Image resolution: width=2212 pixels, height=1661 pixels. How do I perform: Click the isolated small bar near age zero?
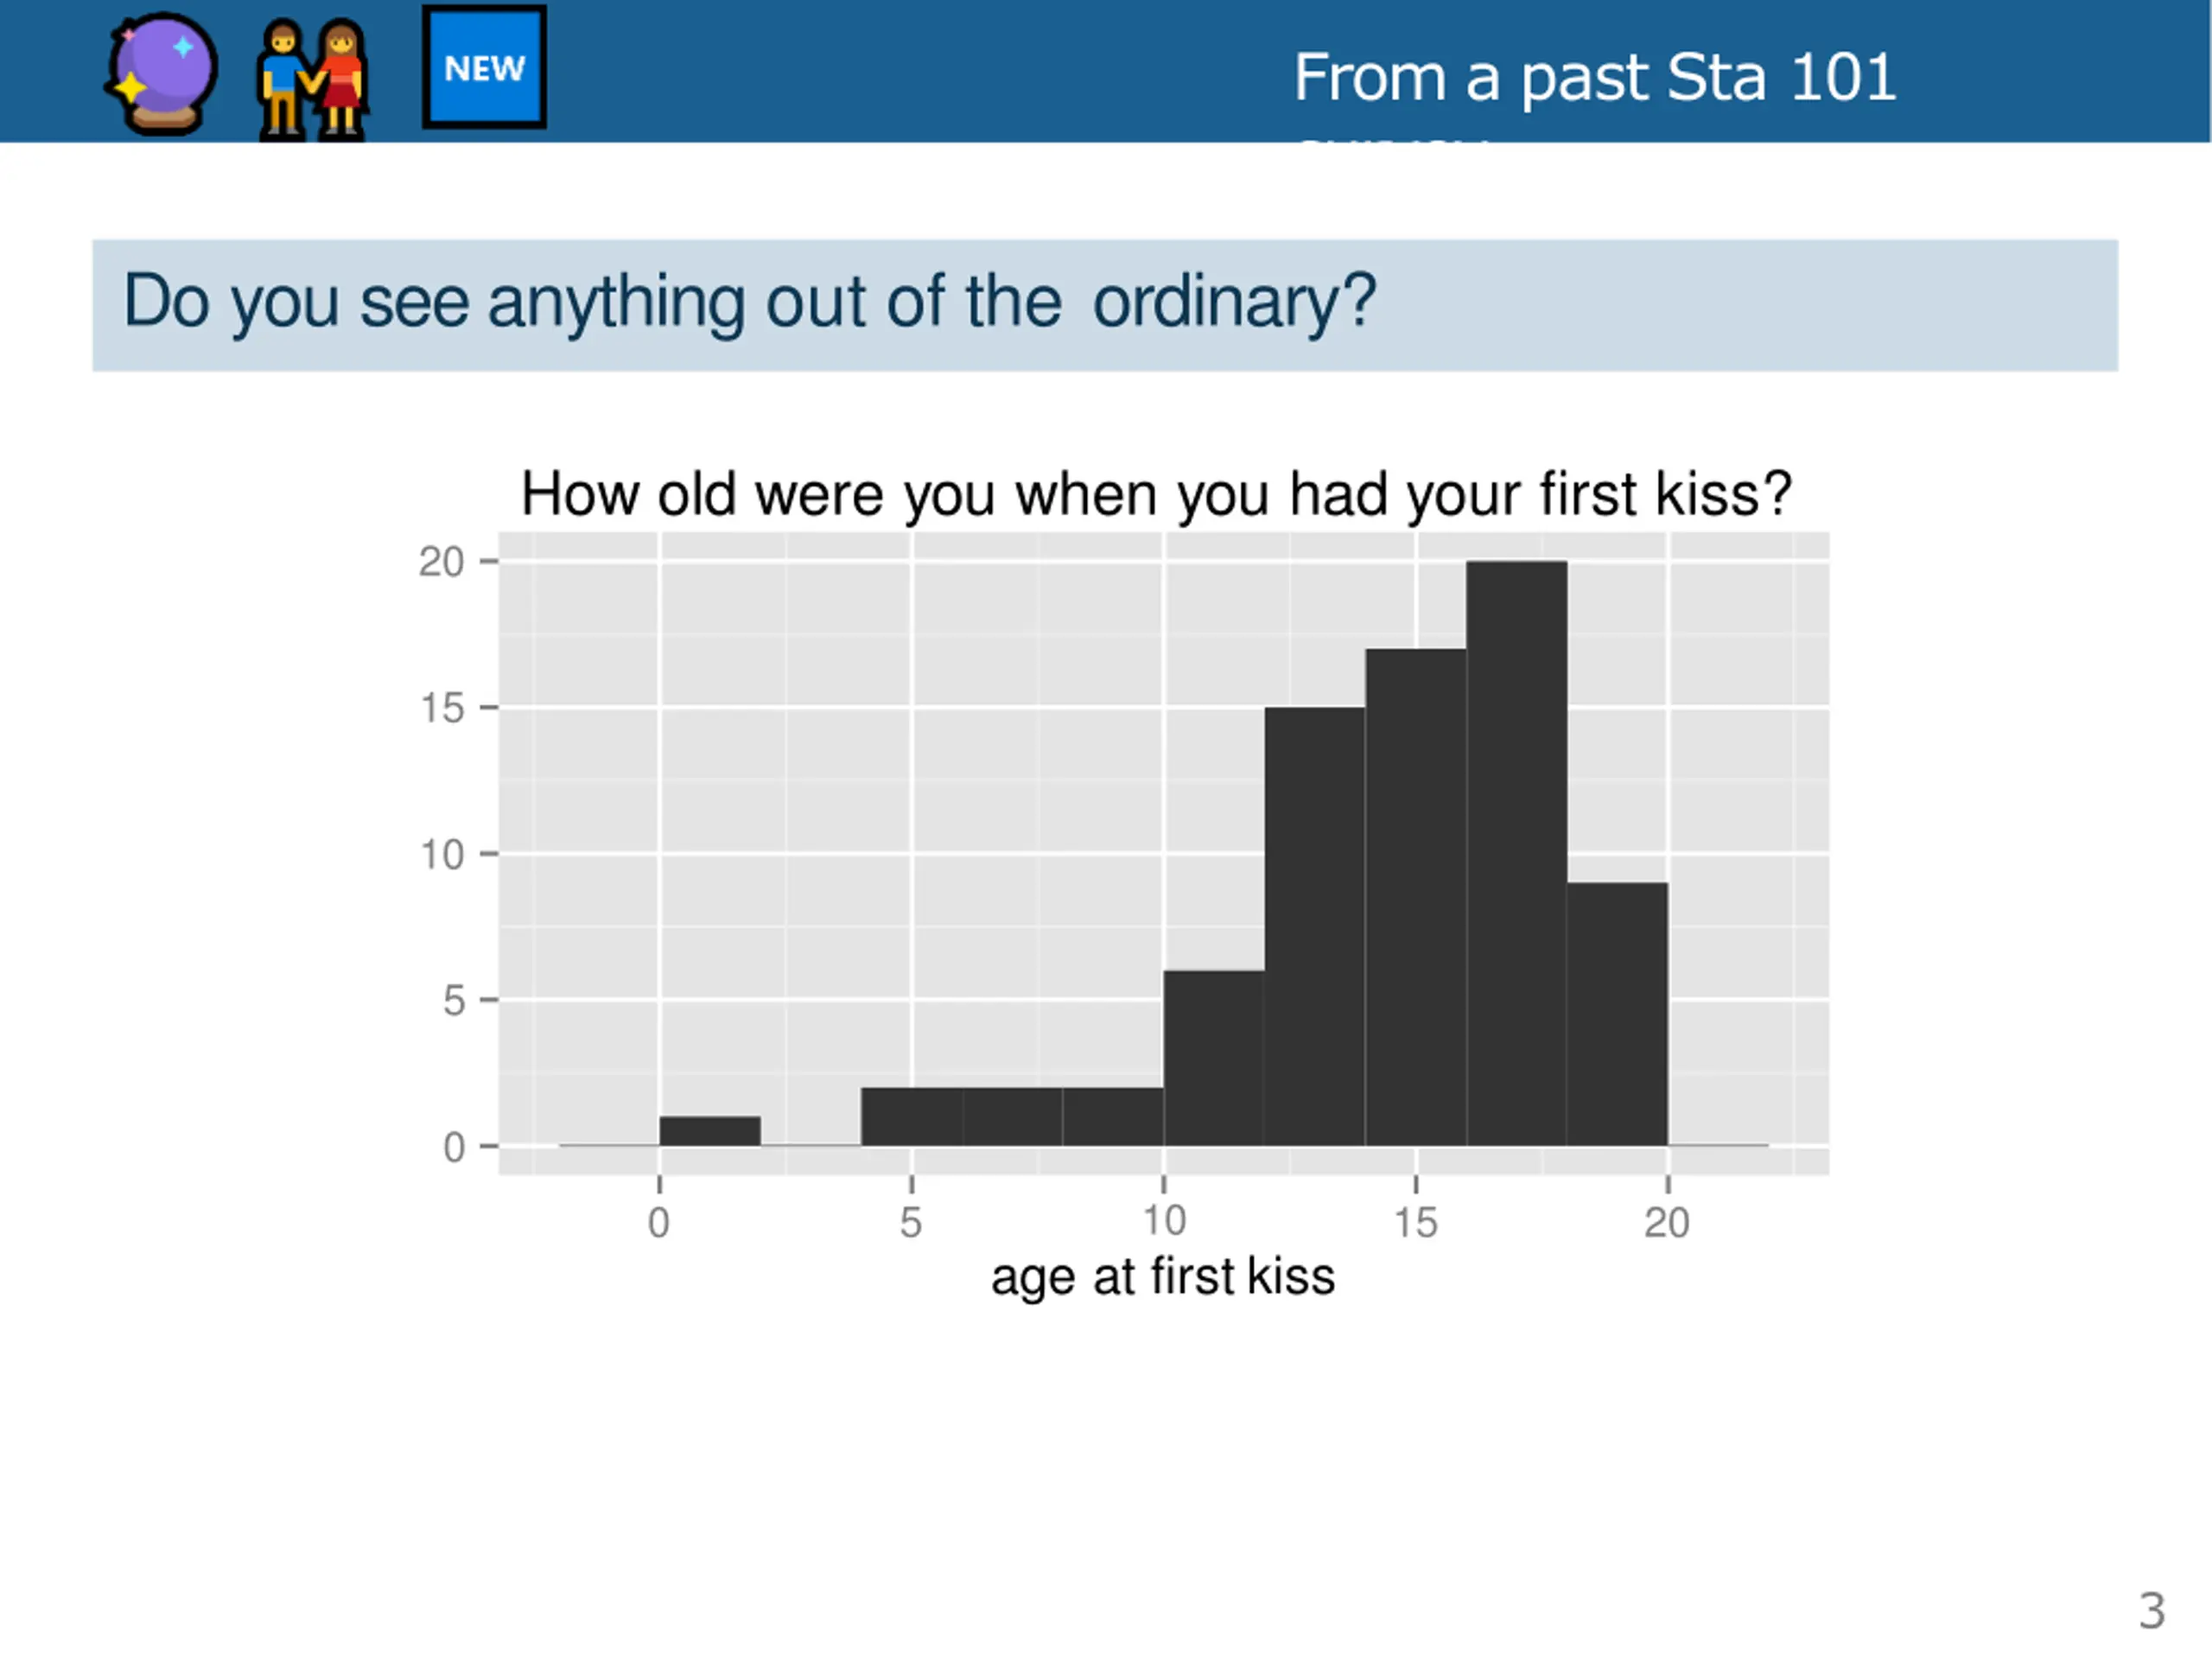click(710, 1131)
